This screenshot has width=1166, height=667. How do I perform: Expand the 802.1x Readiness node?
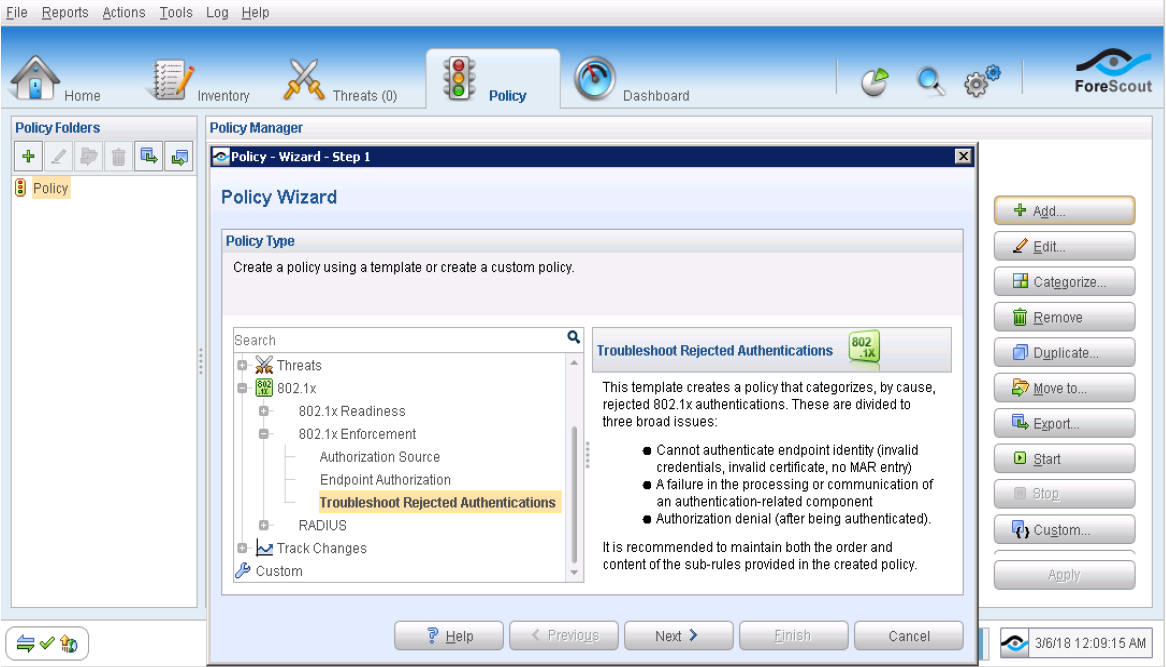point(263,411)
